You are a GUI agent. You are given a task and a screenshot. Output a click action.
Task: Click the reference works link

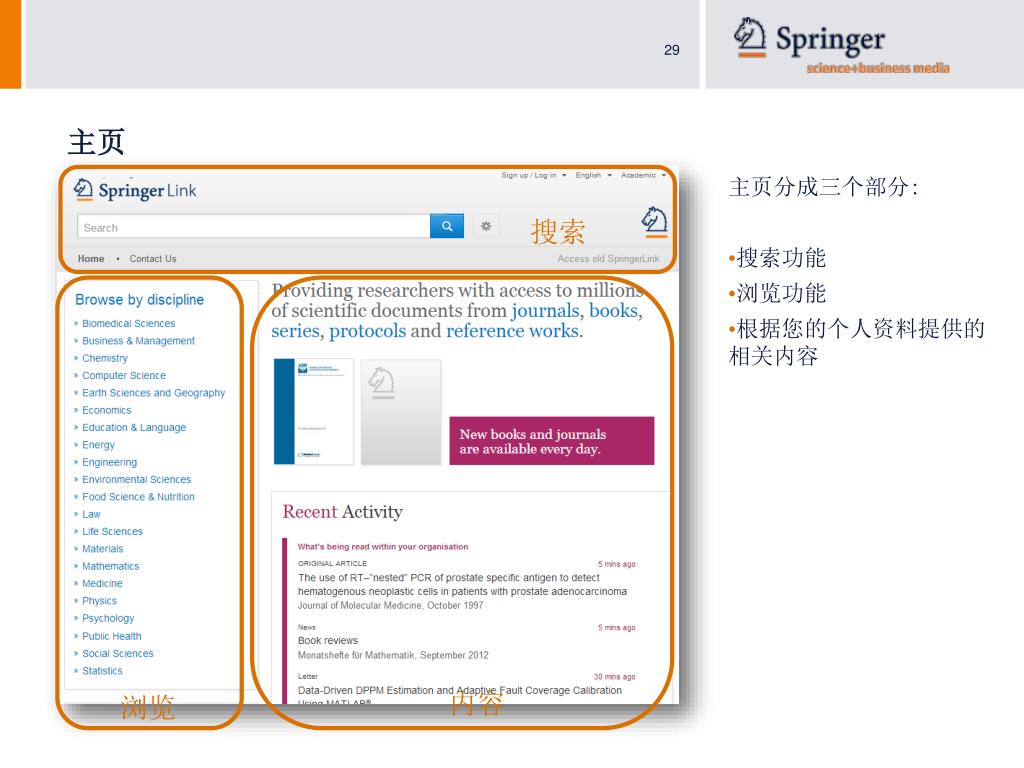point(513,330)
